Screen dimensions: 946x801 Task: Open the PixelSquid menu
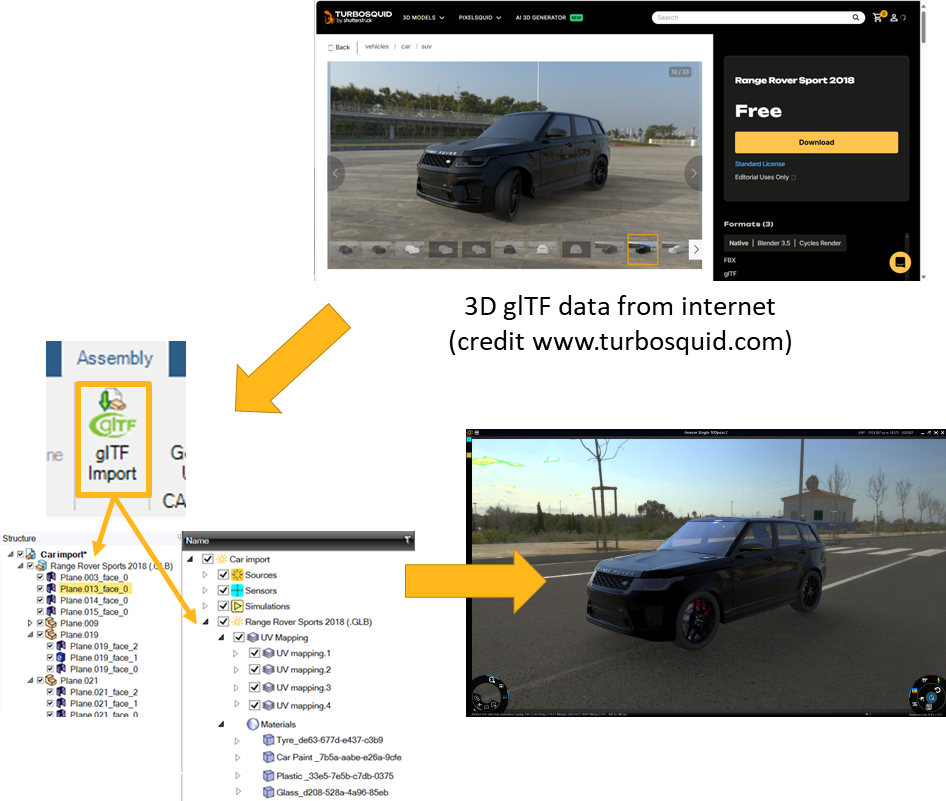pos(480,17)
